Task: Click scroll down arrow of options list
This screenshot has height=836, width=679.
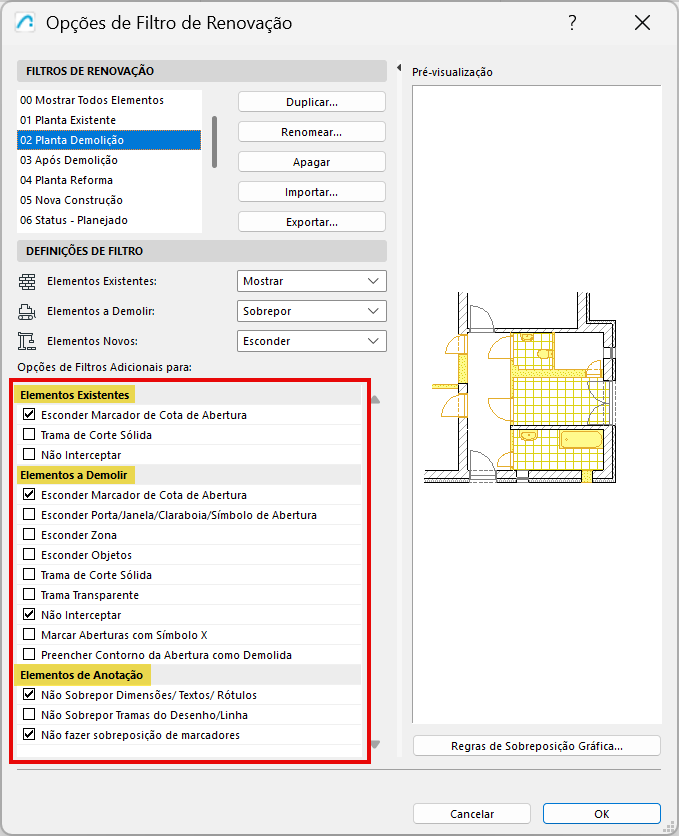Action: pos(375,744)
